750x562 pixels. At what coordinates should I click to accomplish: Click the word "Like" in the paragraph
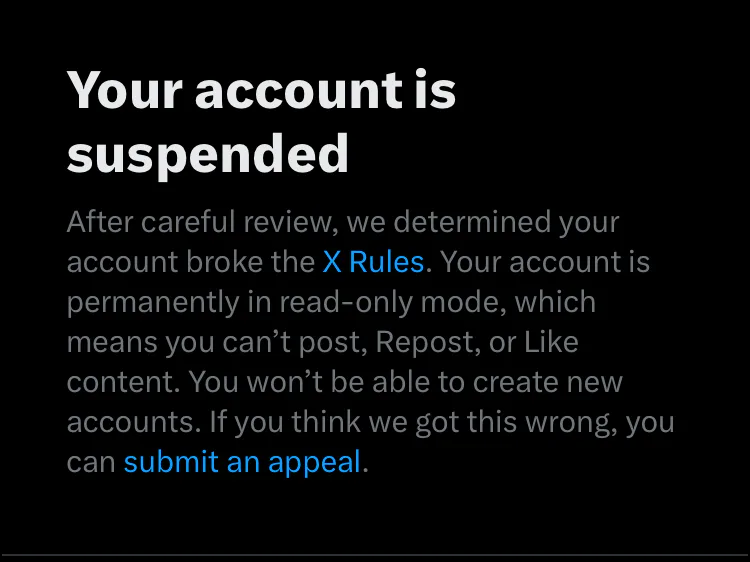click(x=551, y=342)
